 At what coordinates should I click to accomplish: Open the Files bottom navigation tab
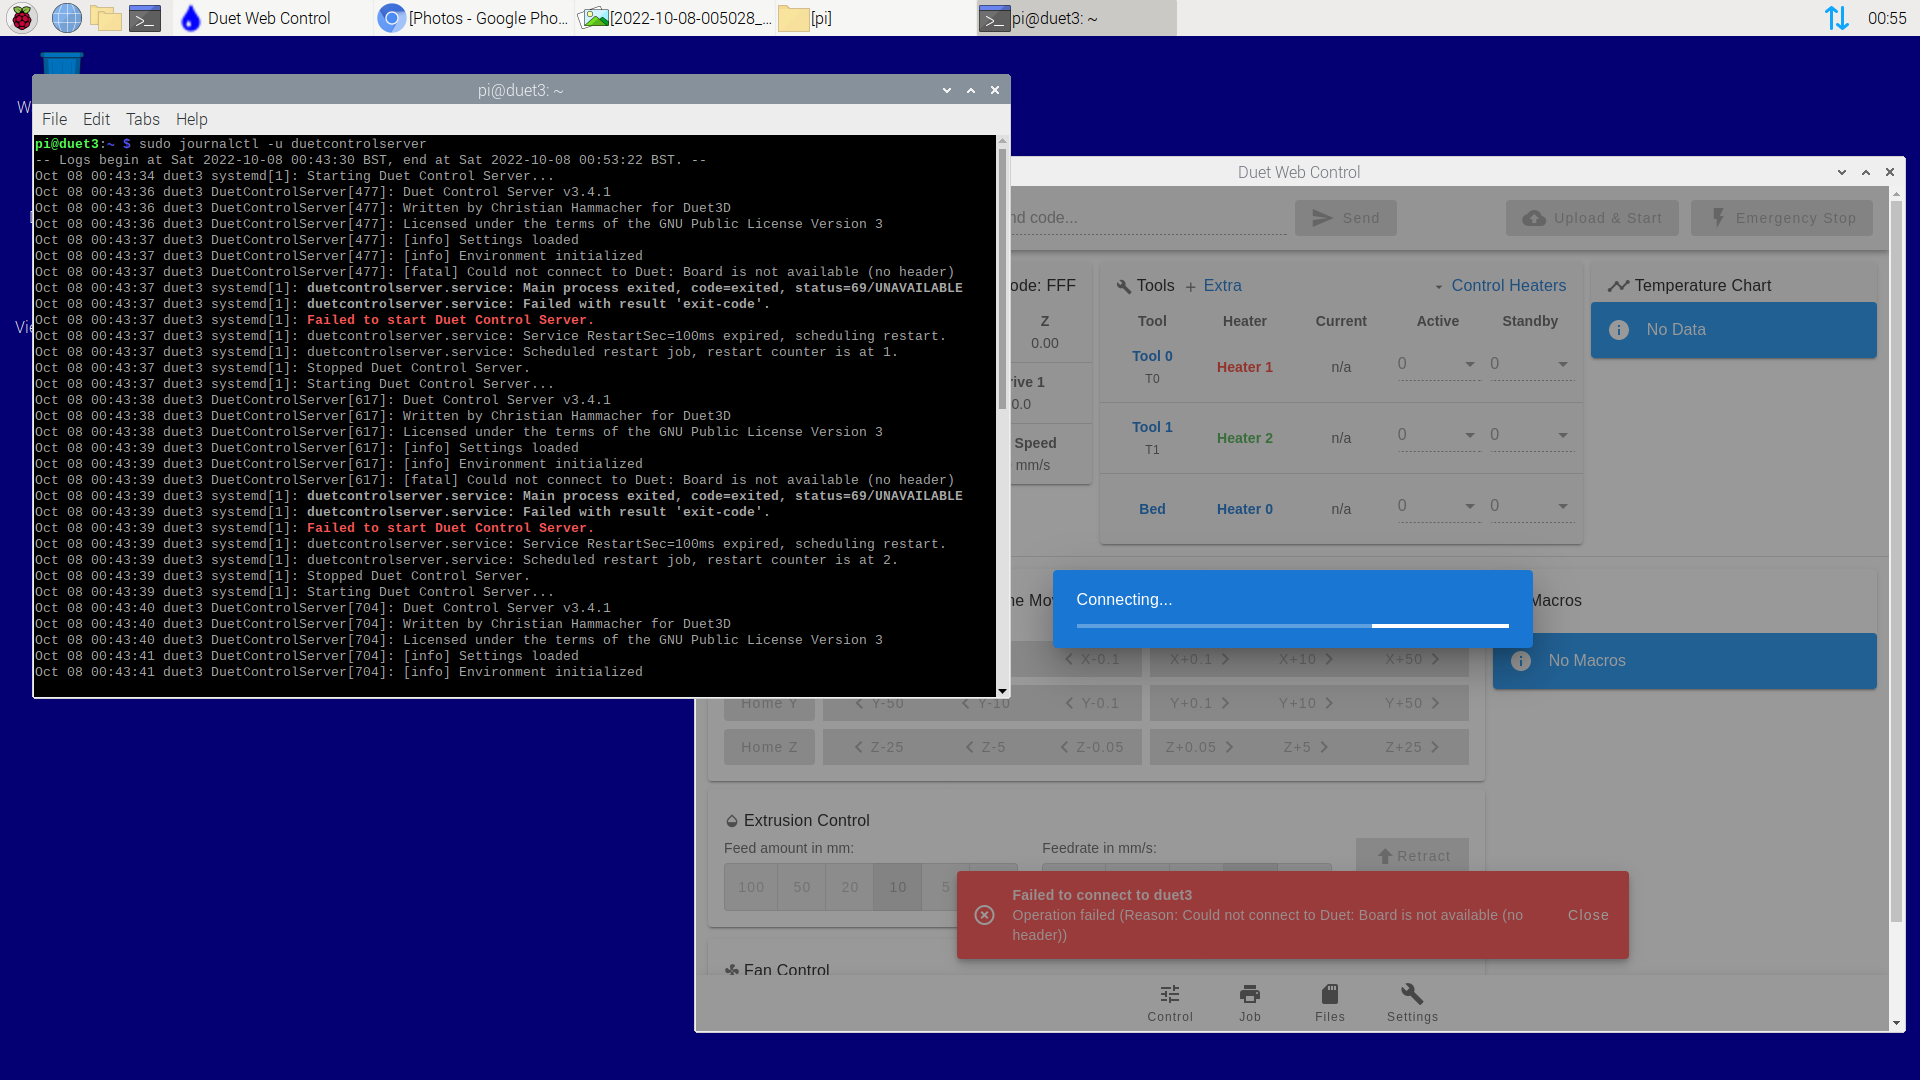tap(1330, 1003)
